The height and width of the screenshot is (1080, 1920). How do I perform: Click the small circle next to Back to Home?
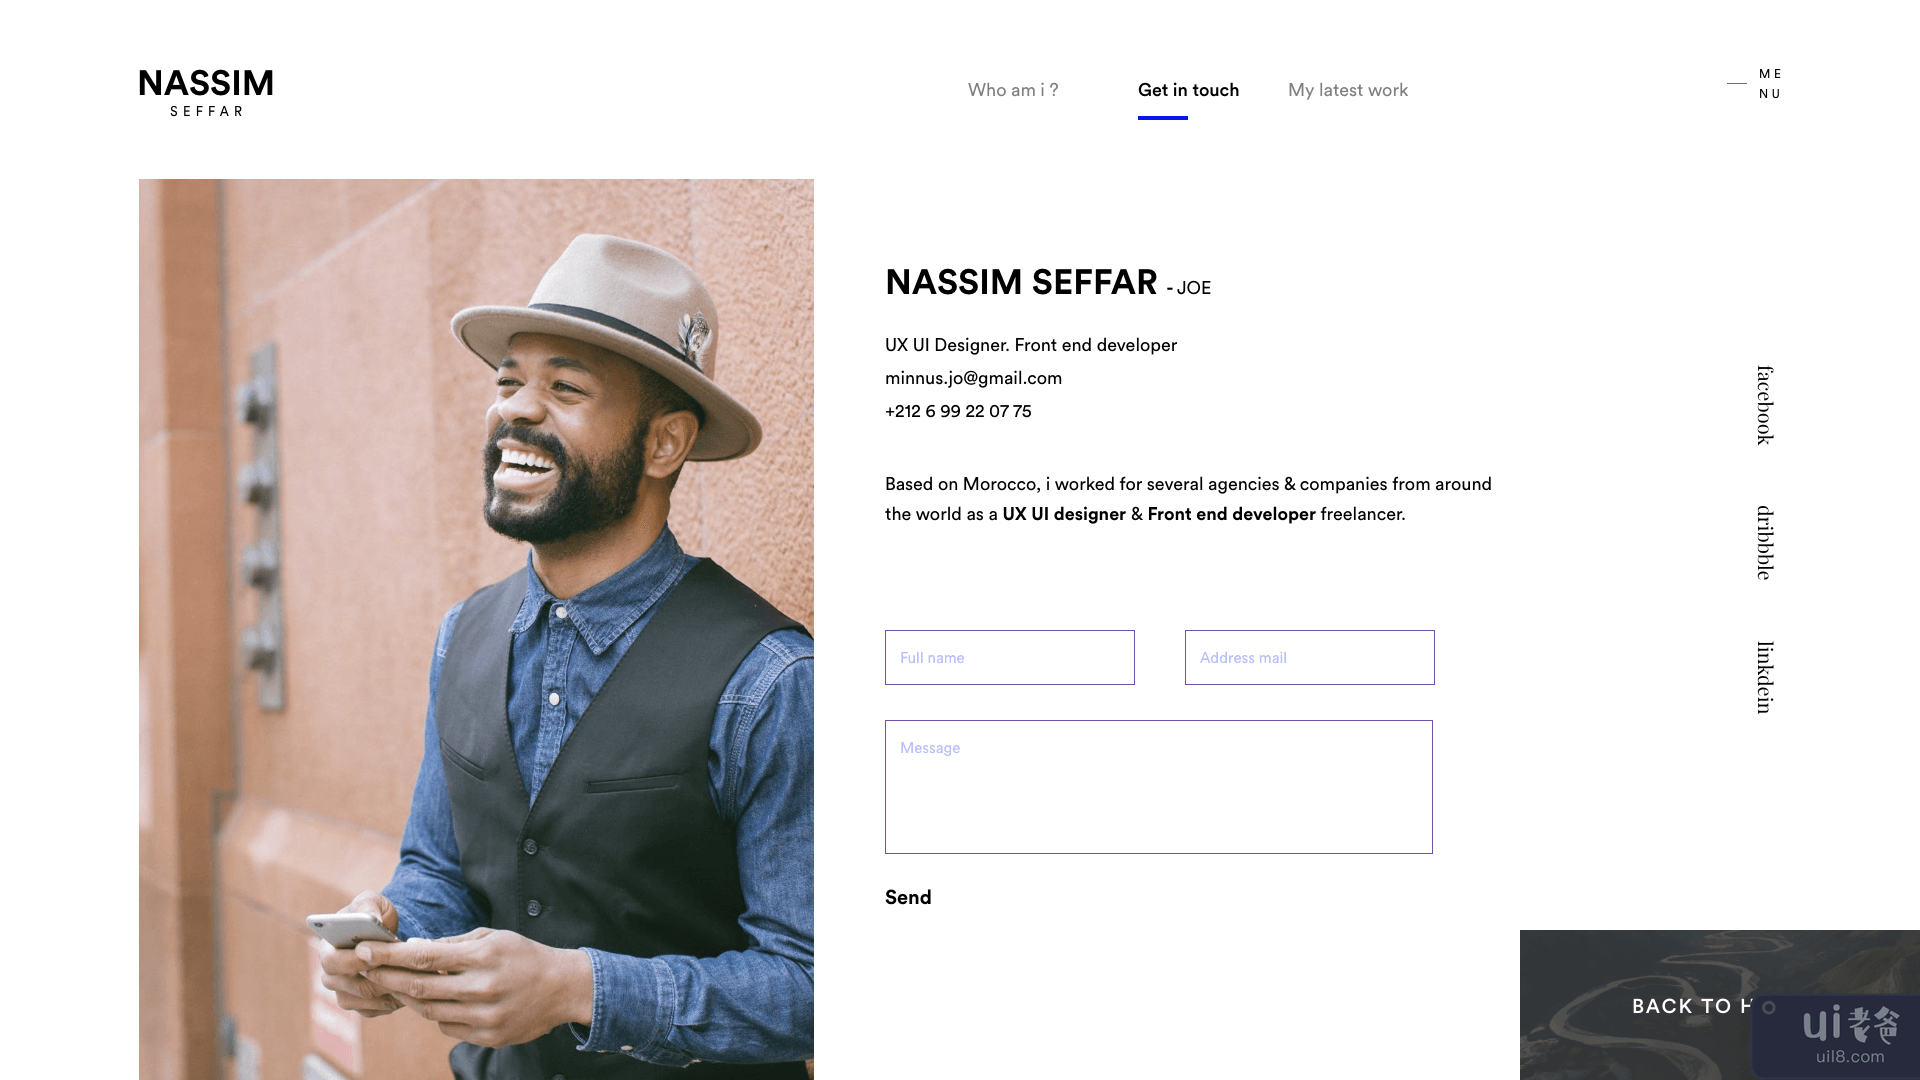pos(1769,1007)
